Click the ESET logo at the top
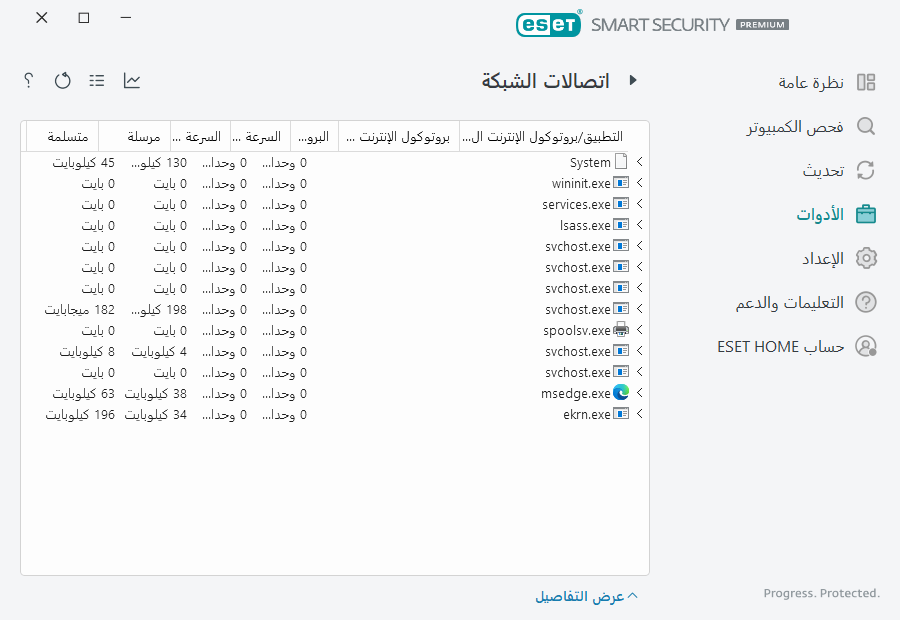Viewport: 900px width, 620px height. tap(549, 24)
